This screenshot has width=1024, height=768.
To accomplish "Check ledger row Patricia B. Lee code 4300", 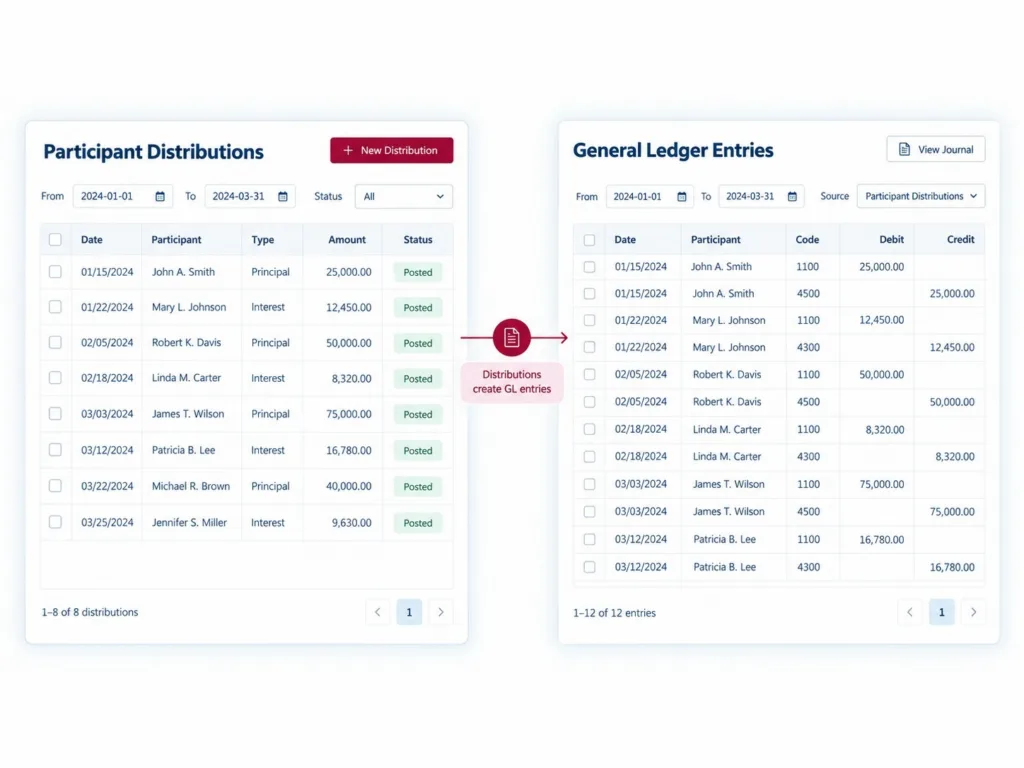I will pyautogui.click(x=589, y=567).
